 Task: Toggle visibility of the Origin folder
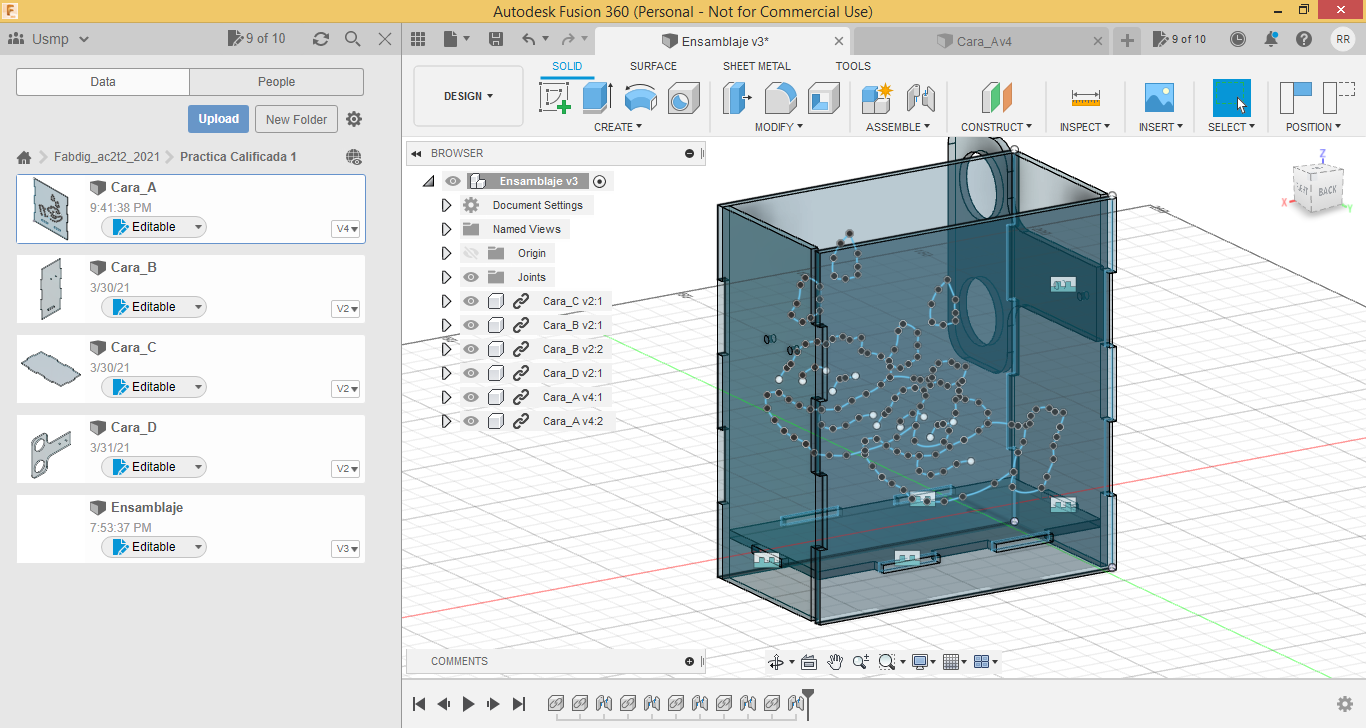(471, 253)
